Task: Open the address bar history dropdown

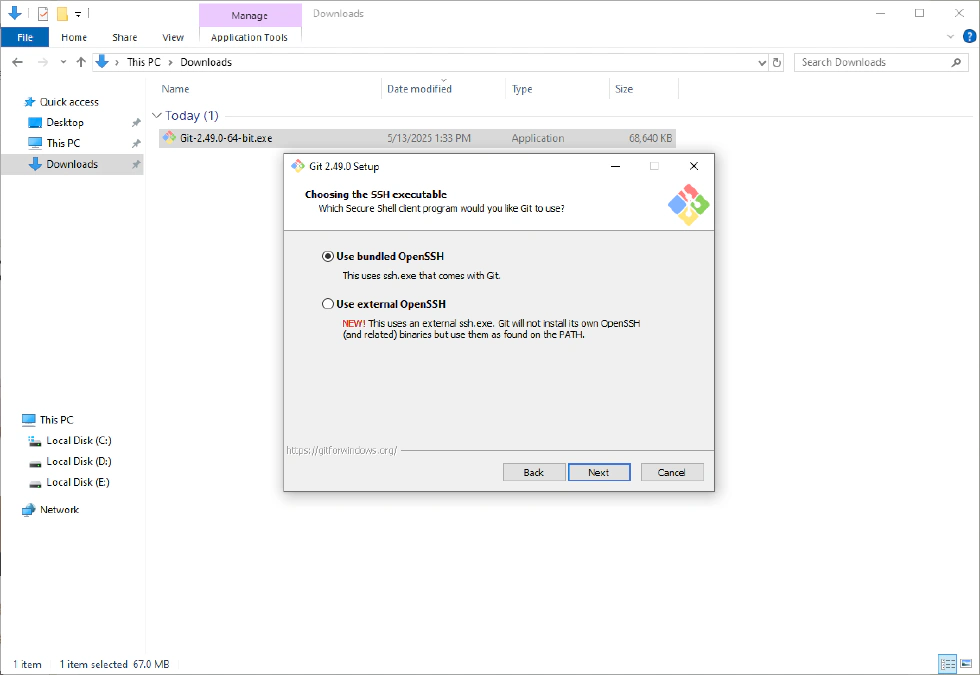Action: (762, 62)
